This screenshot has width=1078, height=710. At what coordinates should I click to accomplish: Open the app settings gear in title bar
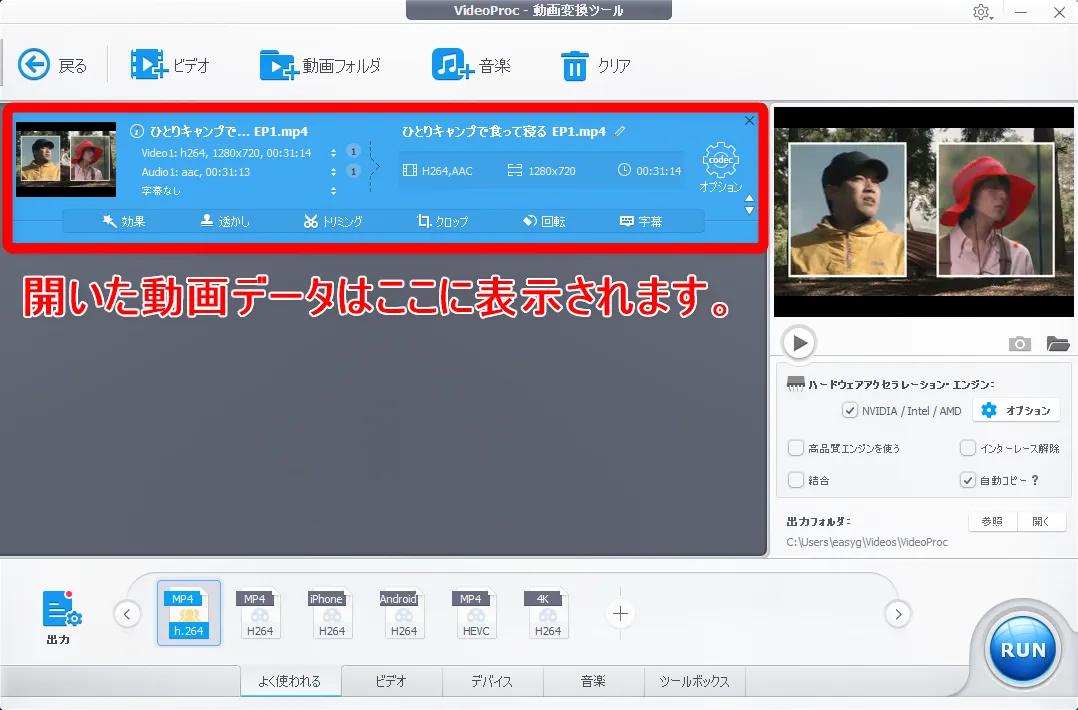982,12
